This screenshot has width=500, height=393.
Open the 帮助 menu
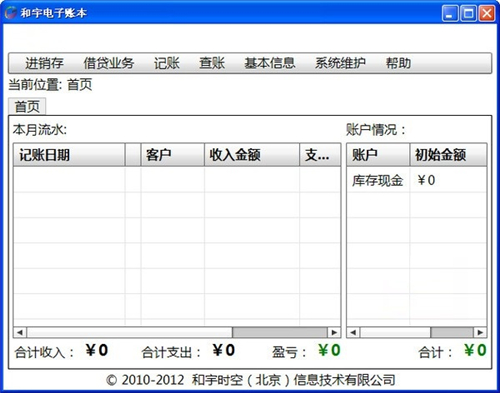tap(398, 63)
